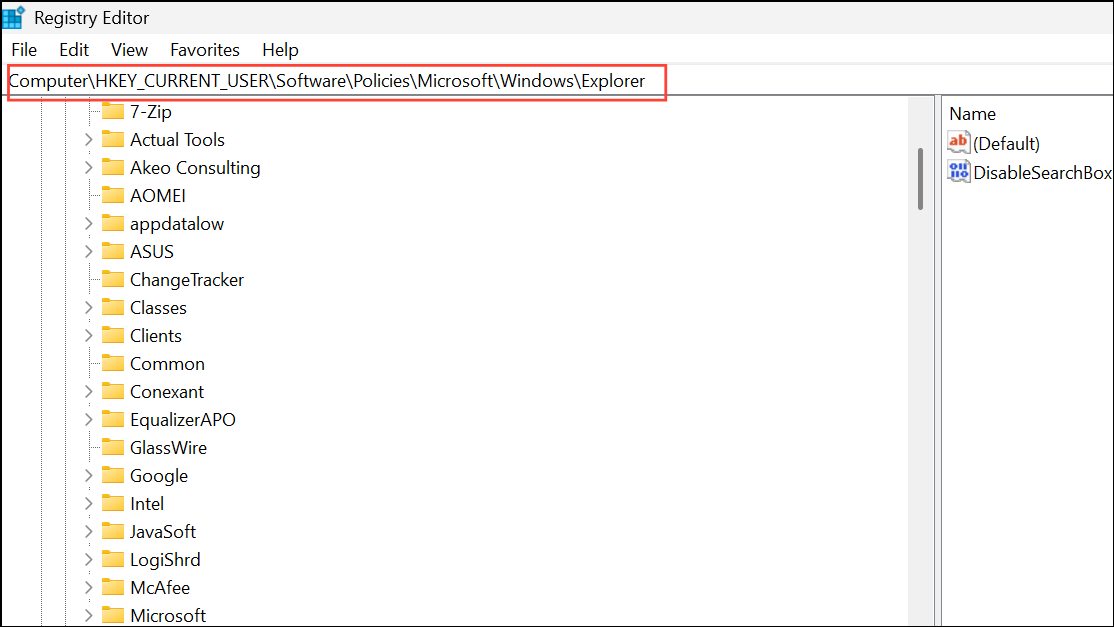1114x627 pixels.
Task: Expand the Classes key
Action: (89, 307)
